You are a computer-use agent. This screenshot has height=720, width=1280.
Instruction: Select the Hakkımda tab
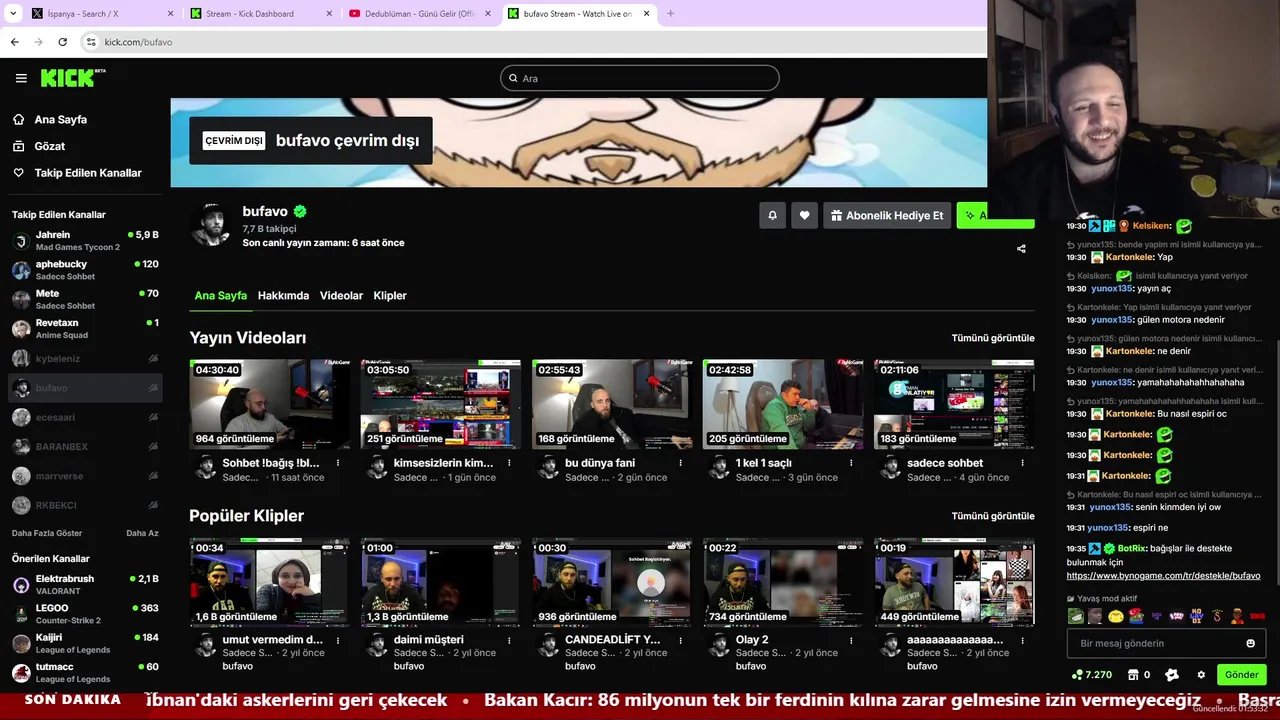tap(283, 296)
